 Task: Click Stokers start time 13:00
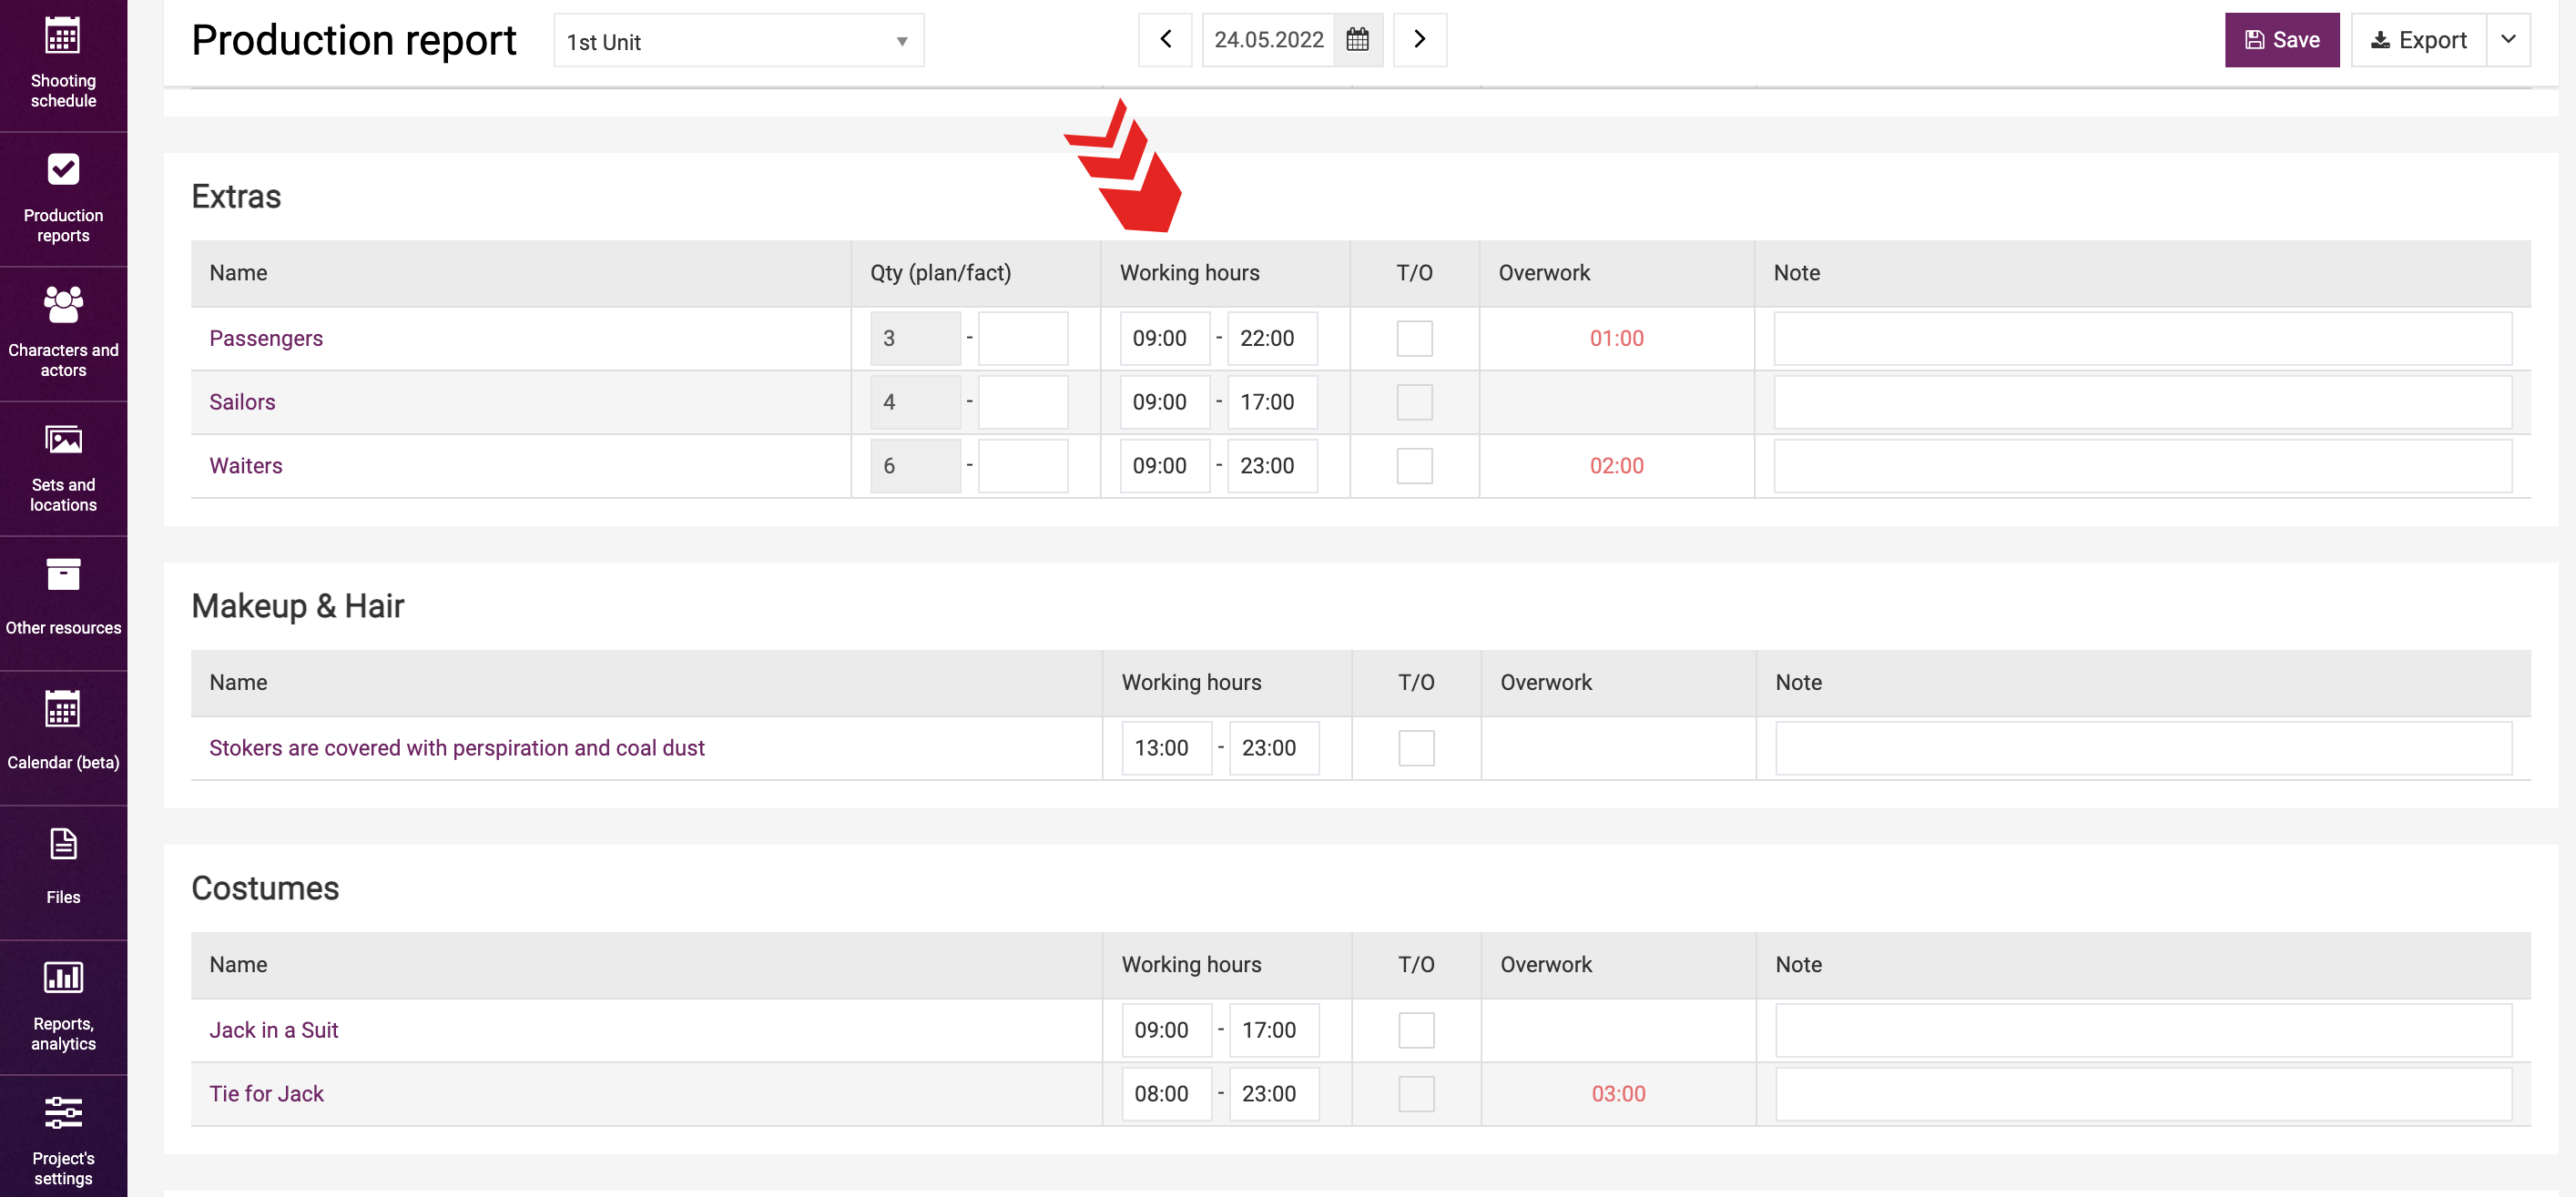pyautogui.click(x=1167, y=748)
